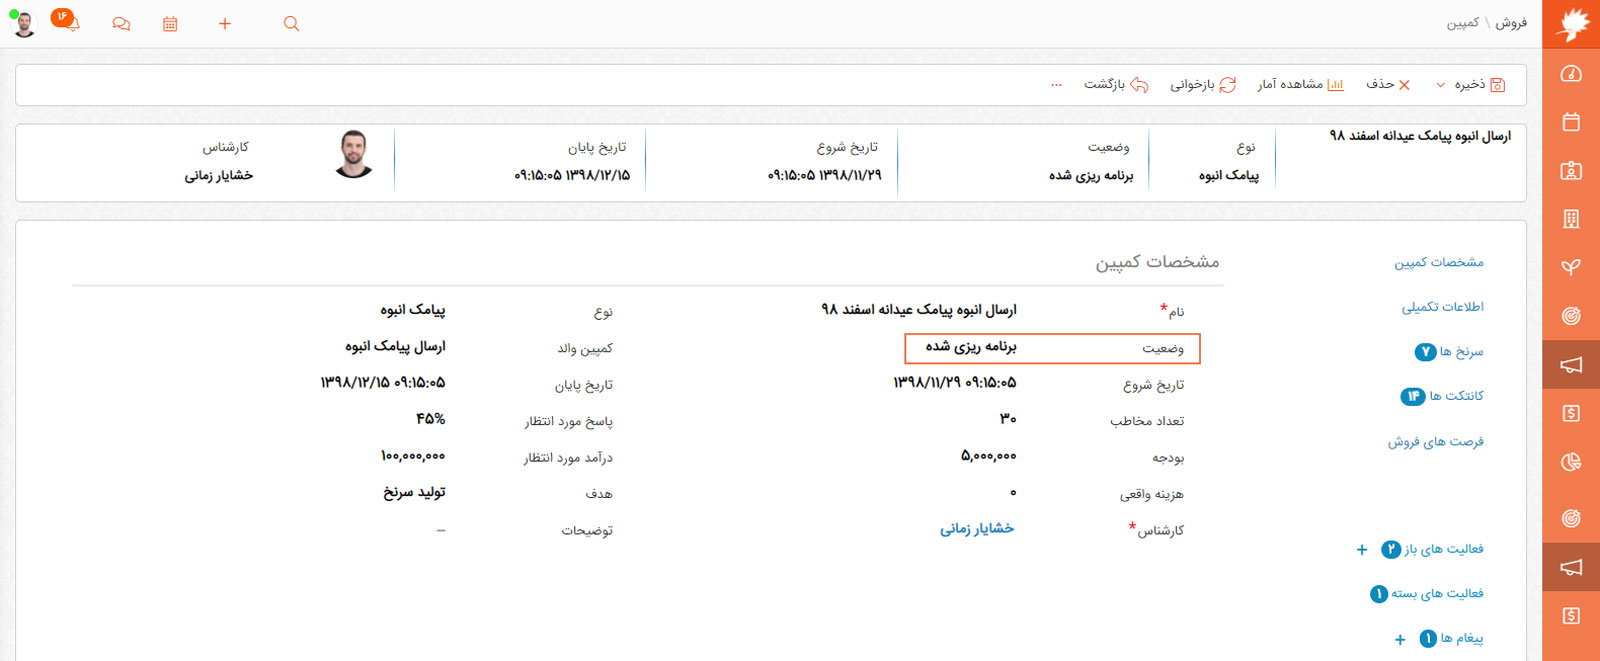Click header نوع value پیامک انبوه
The height and width of the screenshot is (661, 1600).
(x=1229, y=175)
